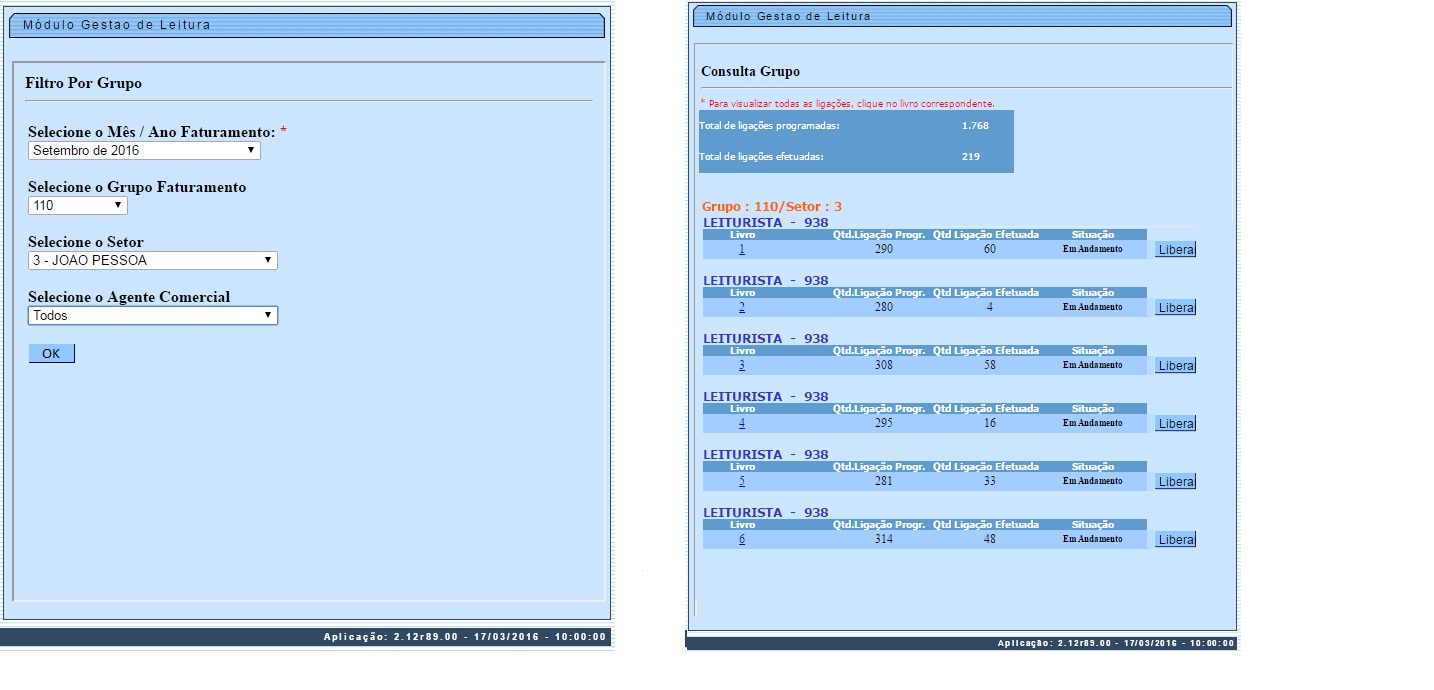Expand the Agente Comercial dropdown showing Todos
The height and width of the screenshot is (690, 1434).
tap(152, 316)
